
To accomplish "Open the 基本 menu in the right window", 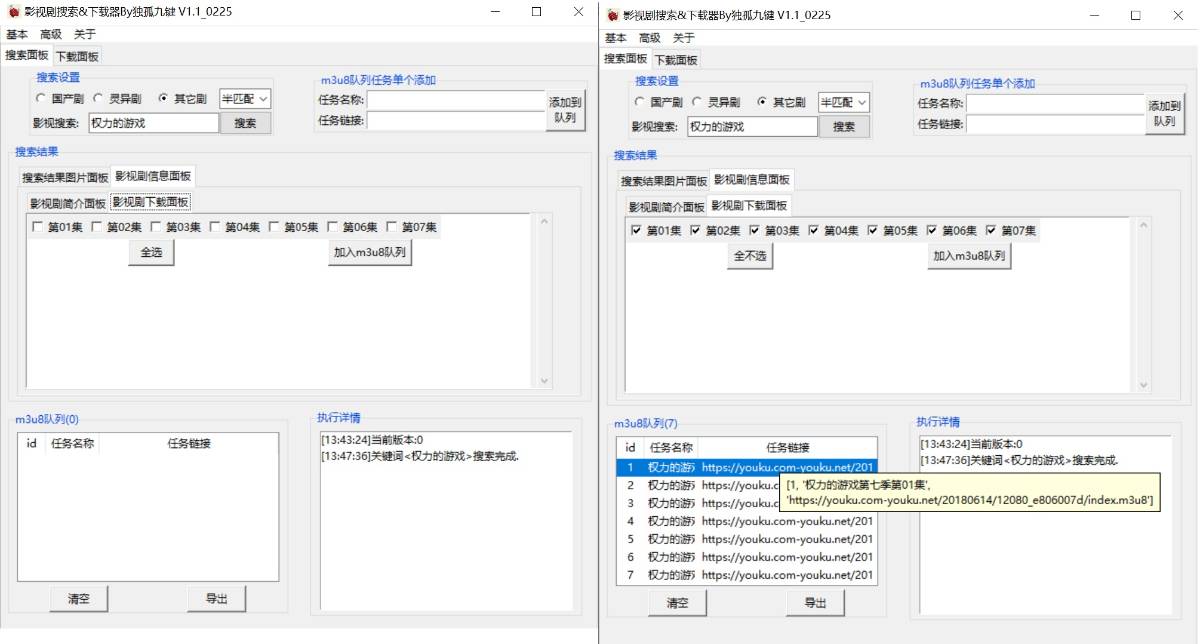I will (616, 38).
